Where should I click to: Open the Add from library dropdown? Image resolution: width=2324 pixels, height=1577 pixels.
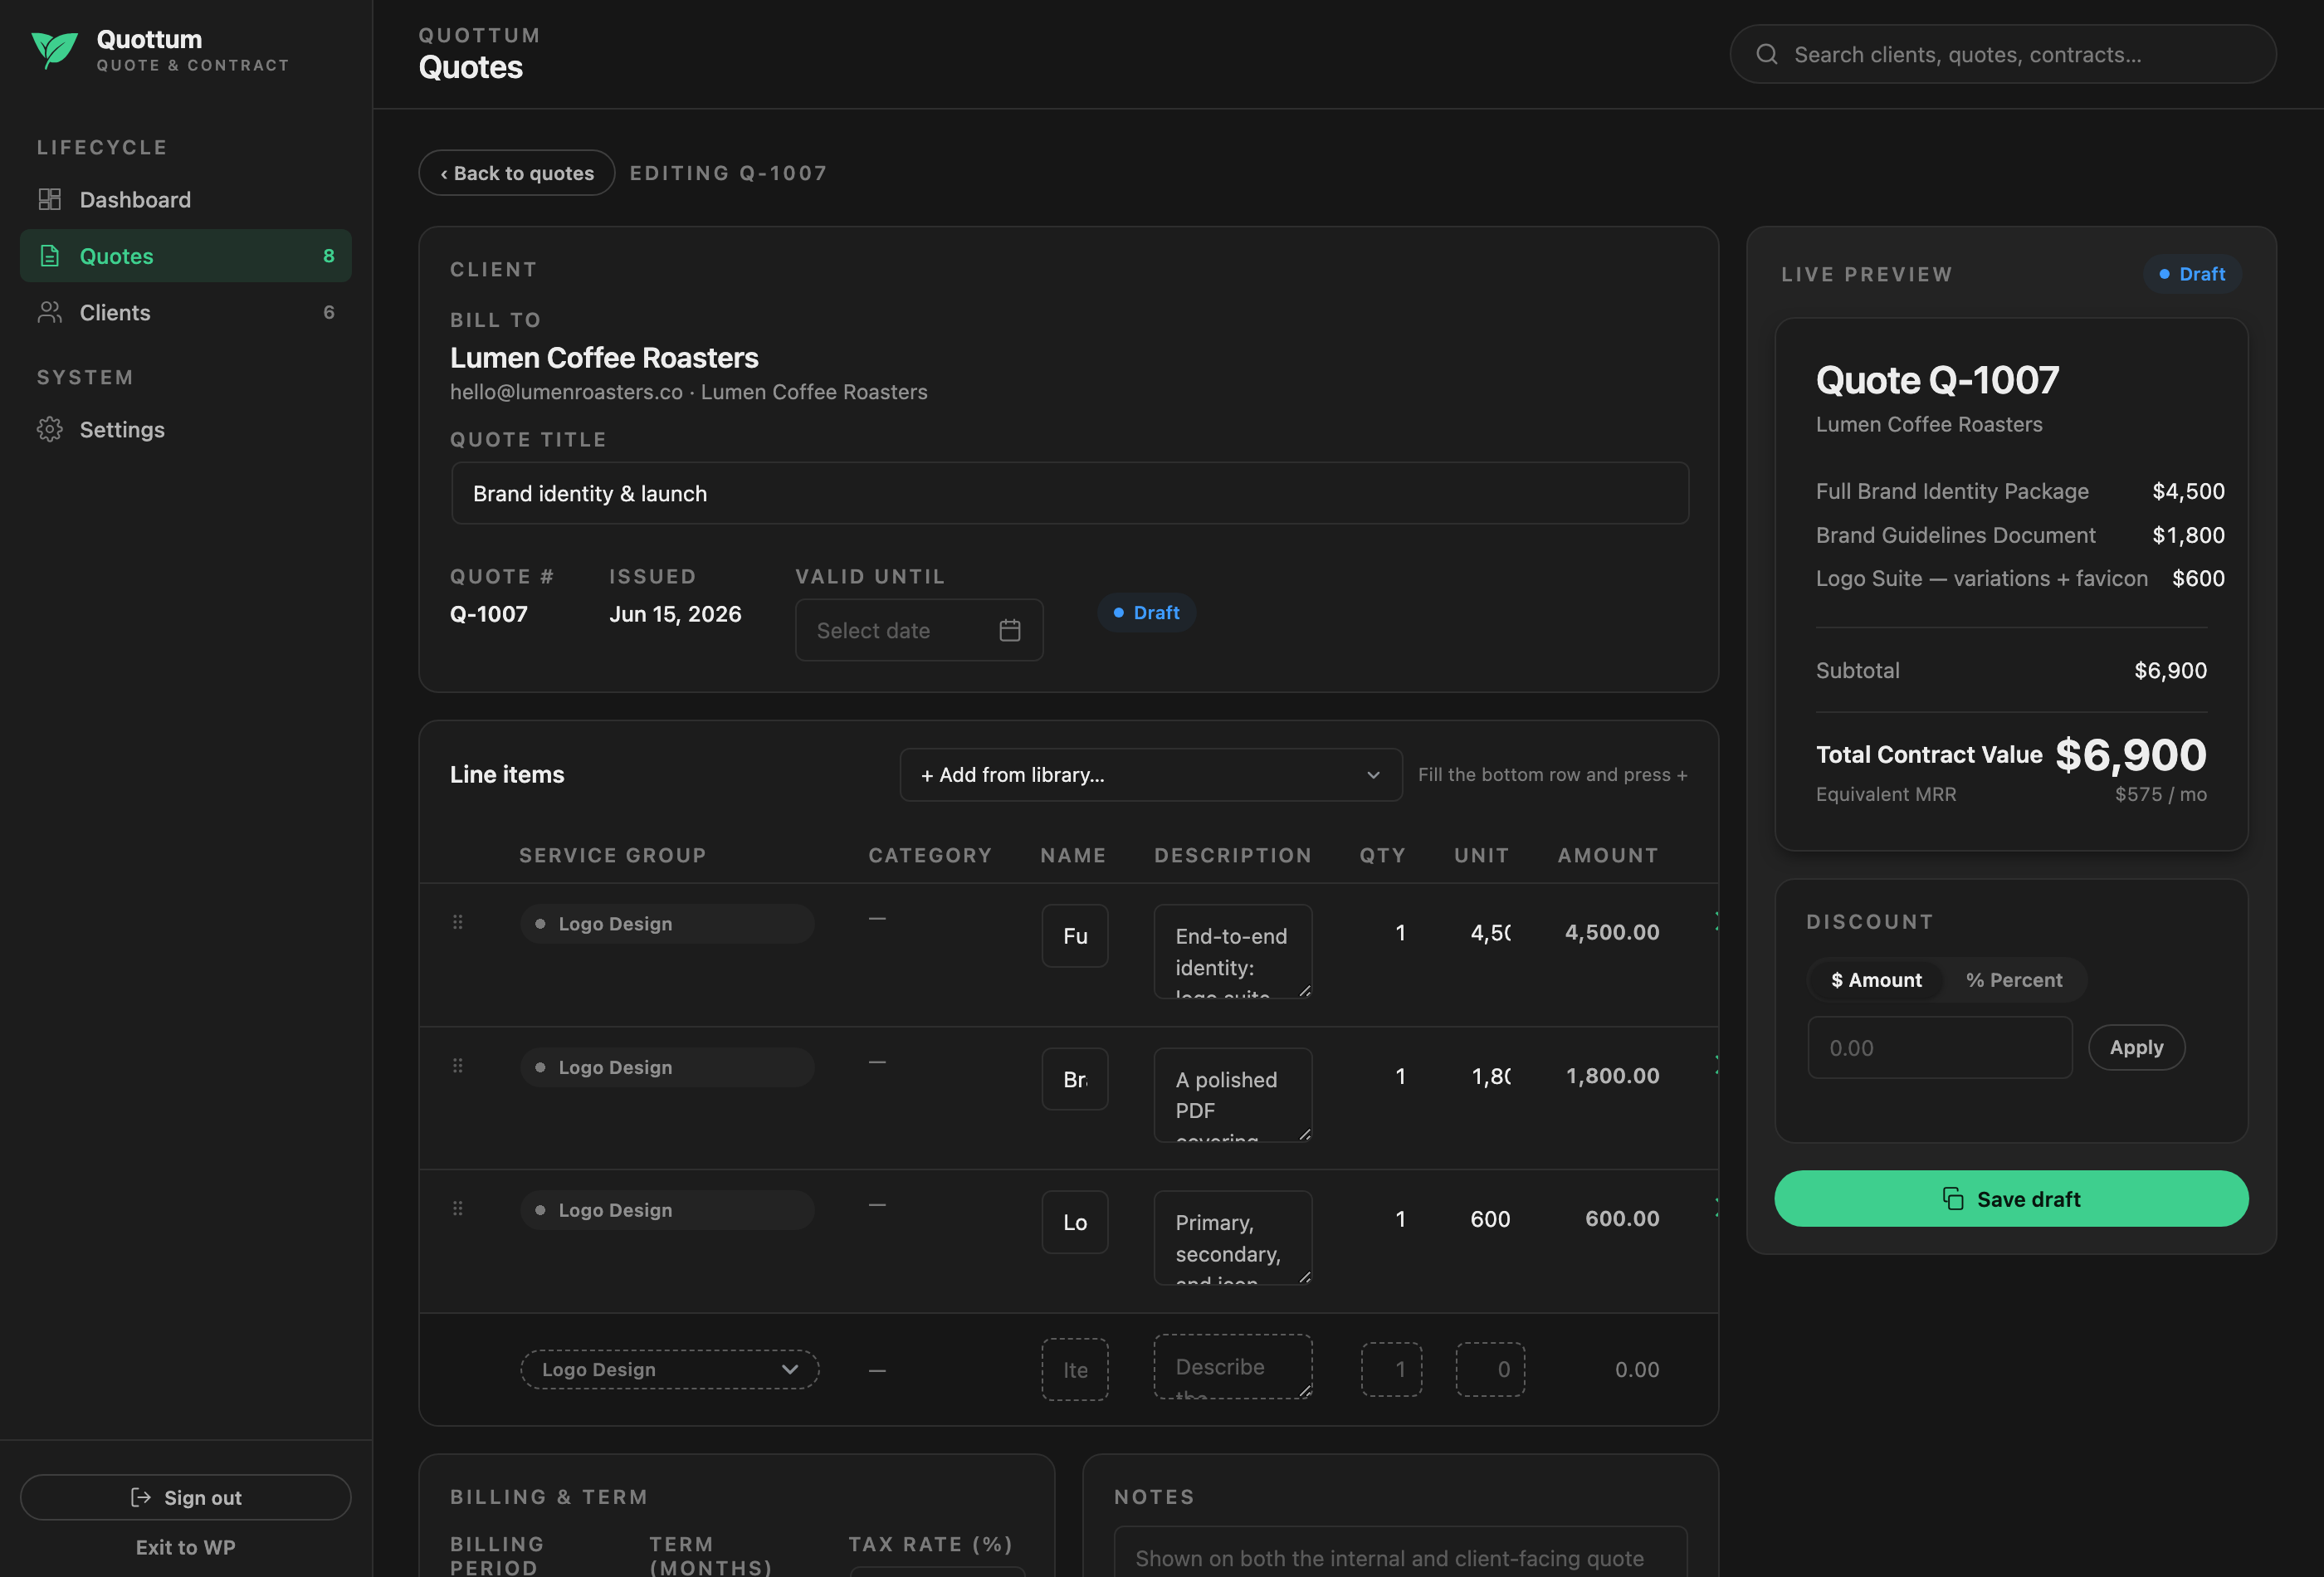pos(1151,775)
